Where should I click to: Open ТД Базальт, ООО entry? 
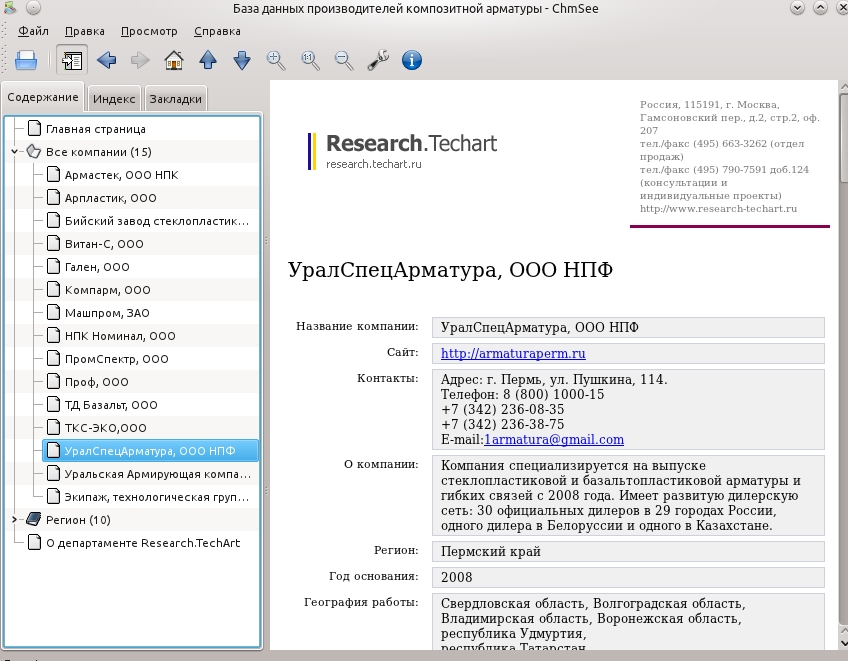pyautogui.click(x=111, y=405)
